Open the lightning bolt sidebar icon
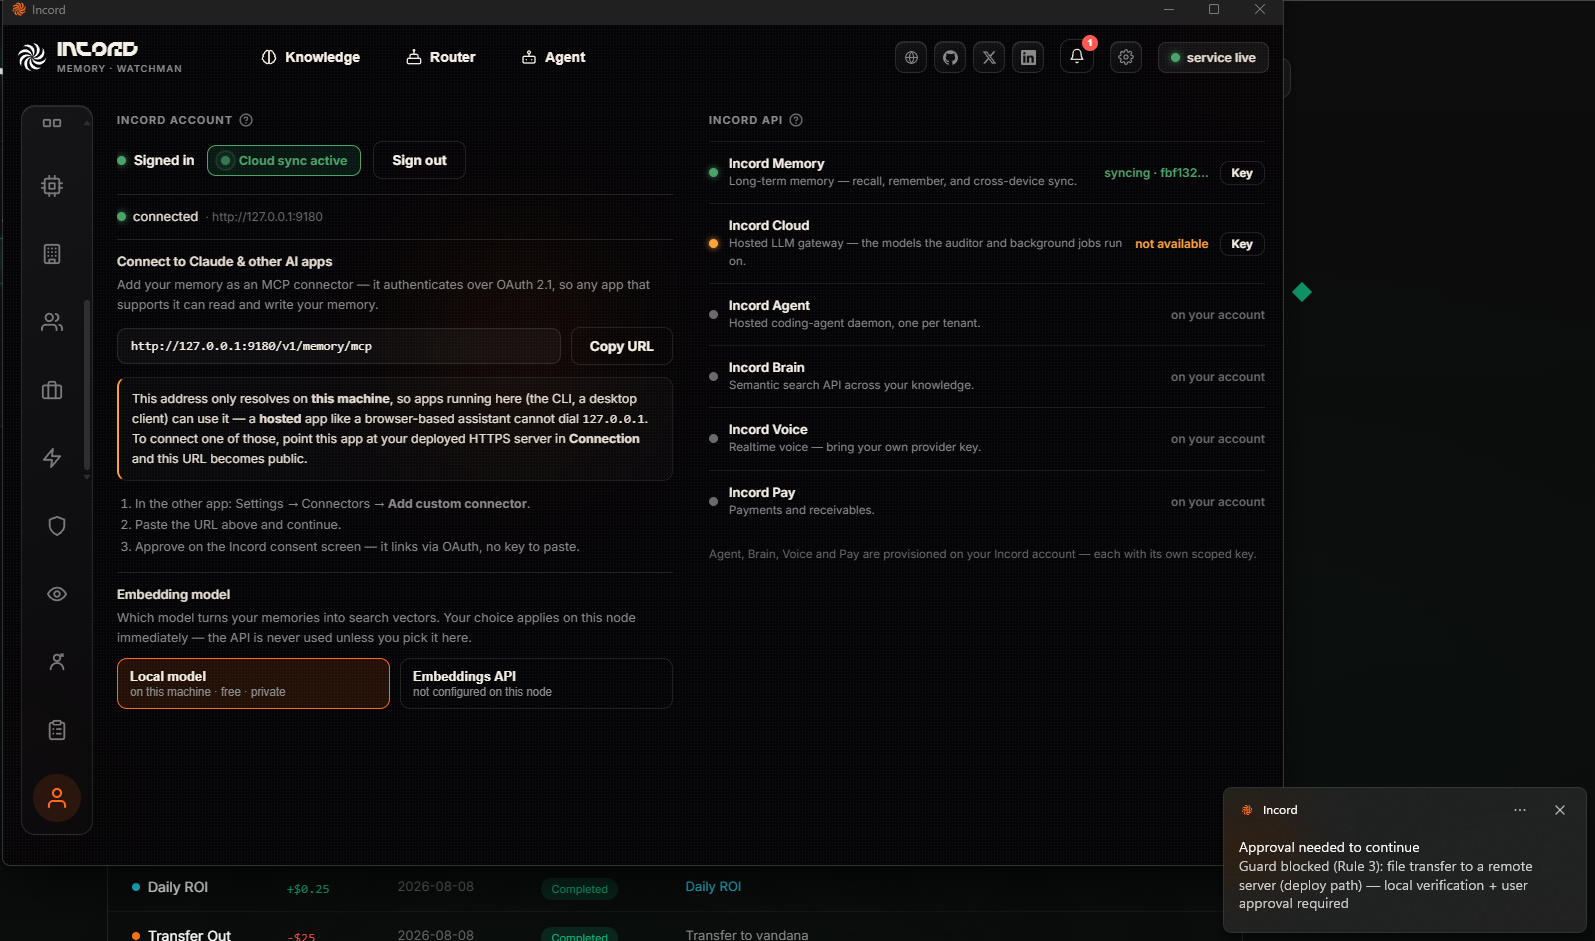 coord(52,458)
